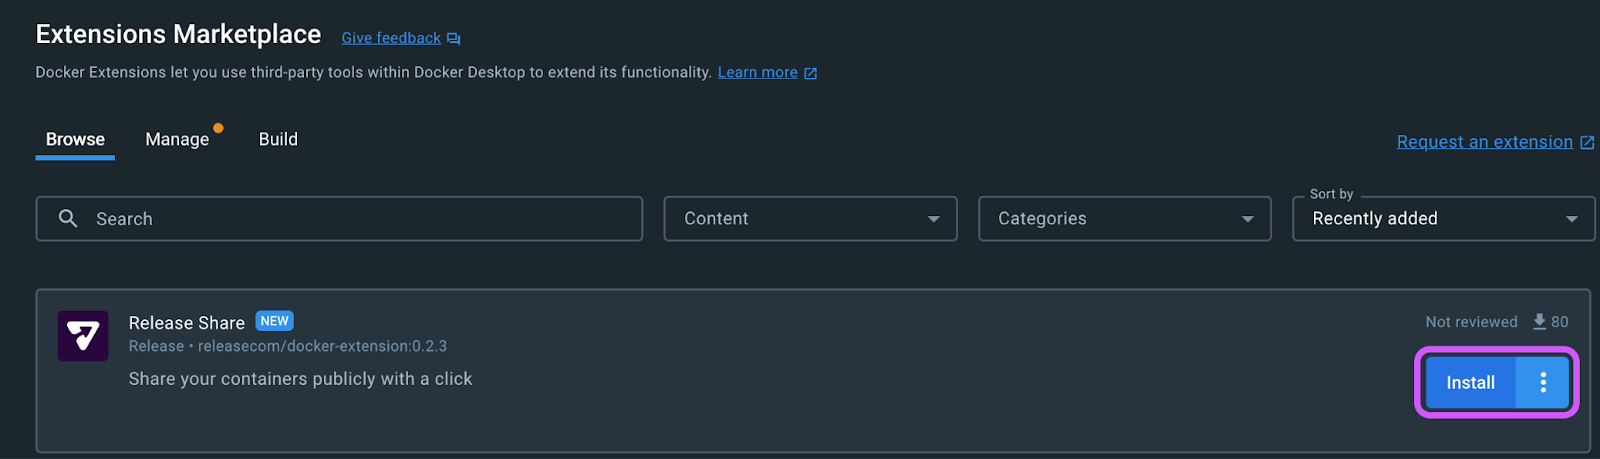Click the search magnifier icon
This screenshot has width=1600, height=459.
point(68,218)
